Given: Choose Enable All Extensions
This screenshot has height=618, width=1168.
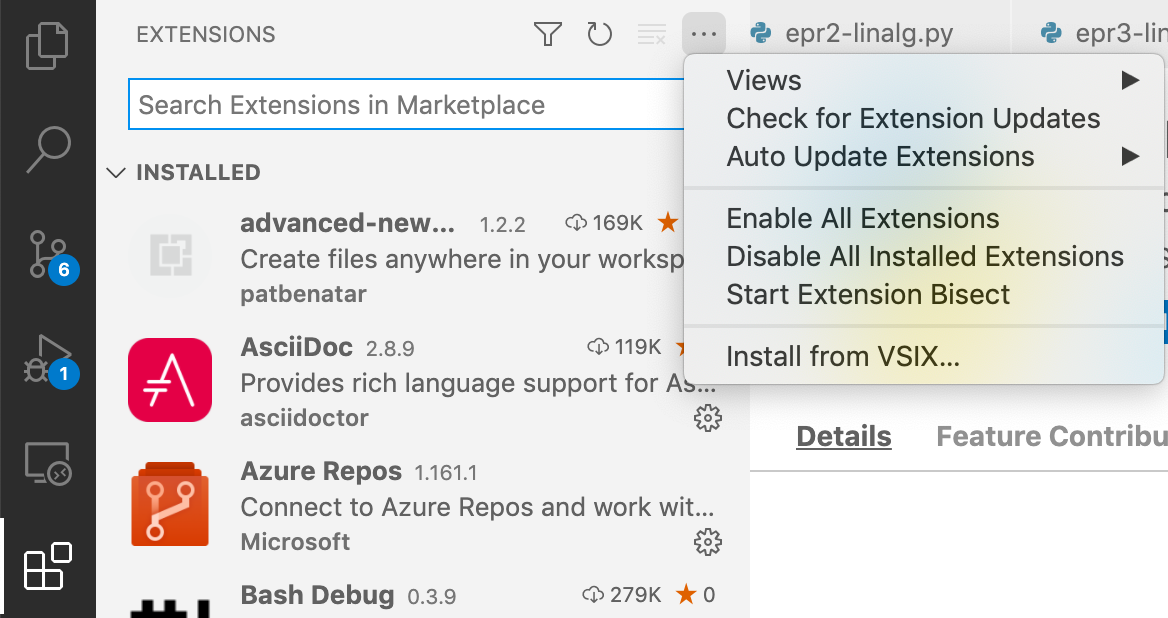Looking at the screenshot, I should 862,219.
